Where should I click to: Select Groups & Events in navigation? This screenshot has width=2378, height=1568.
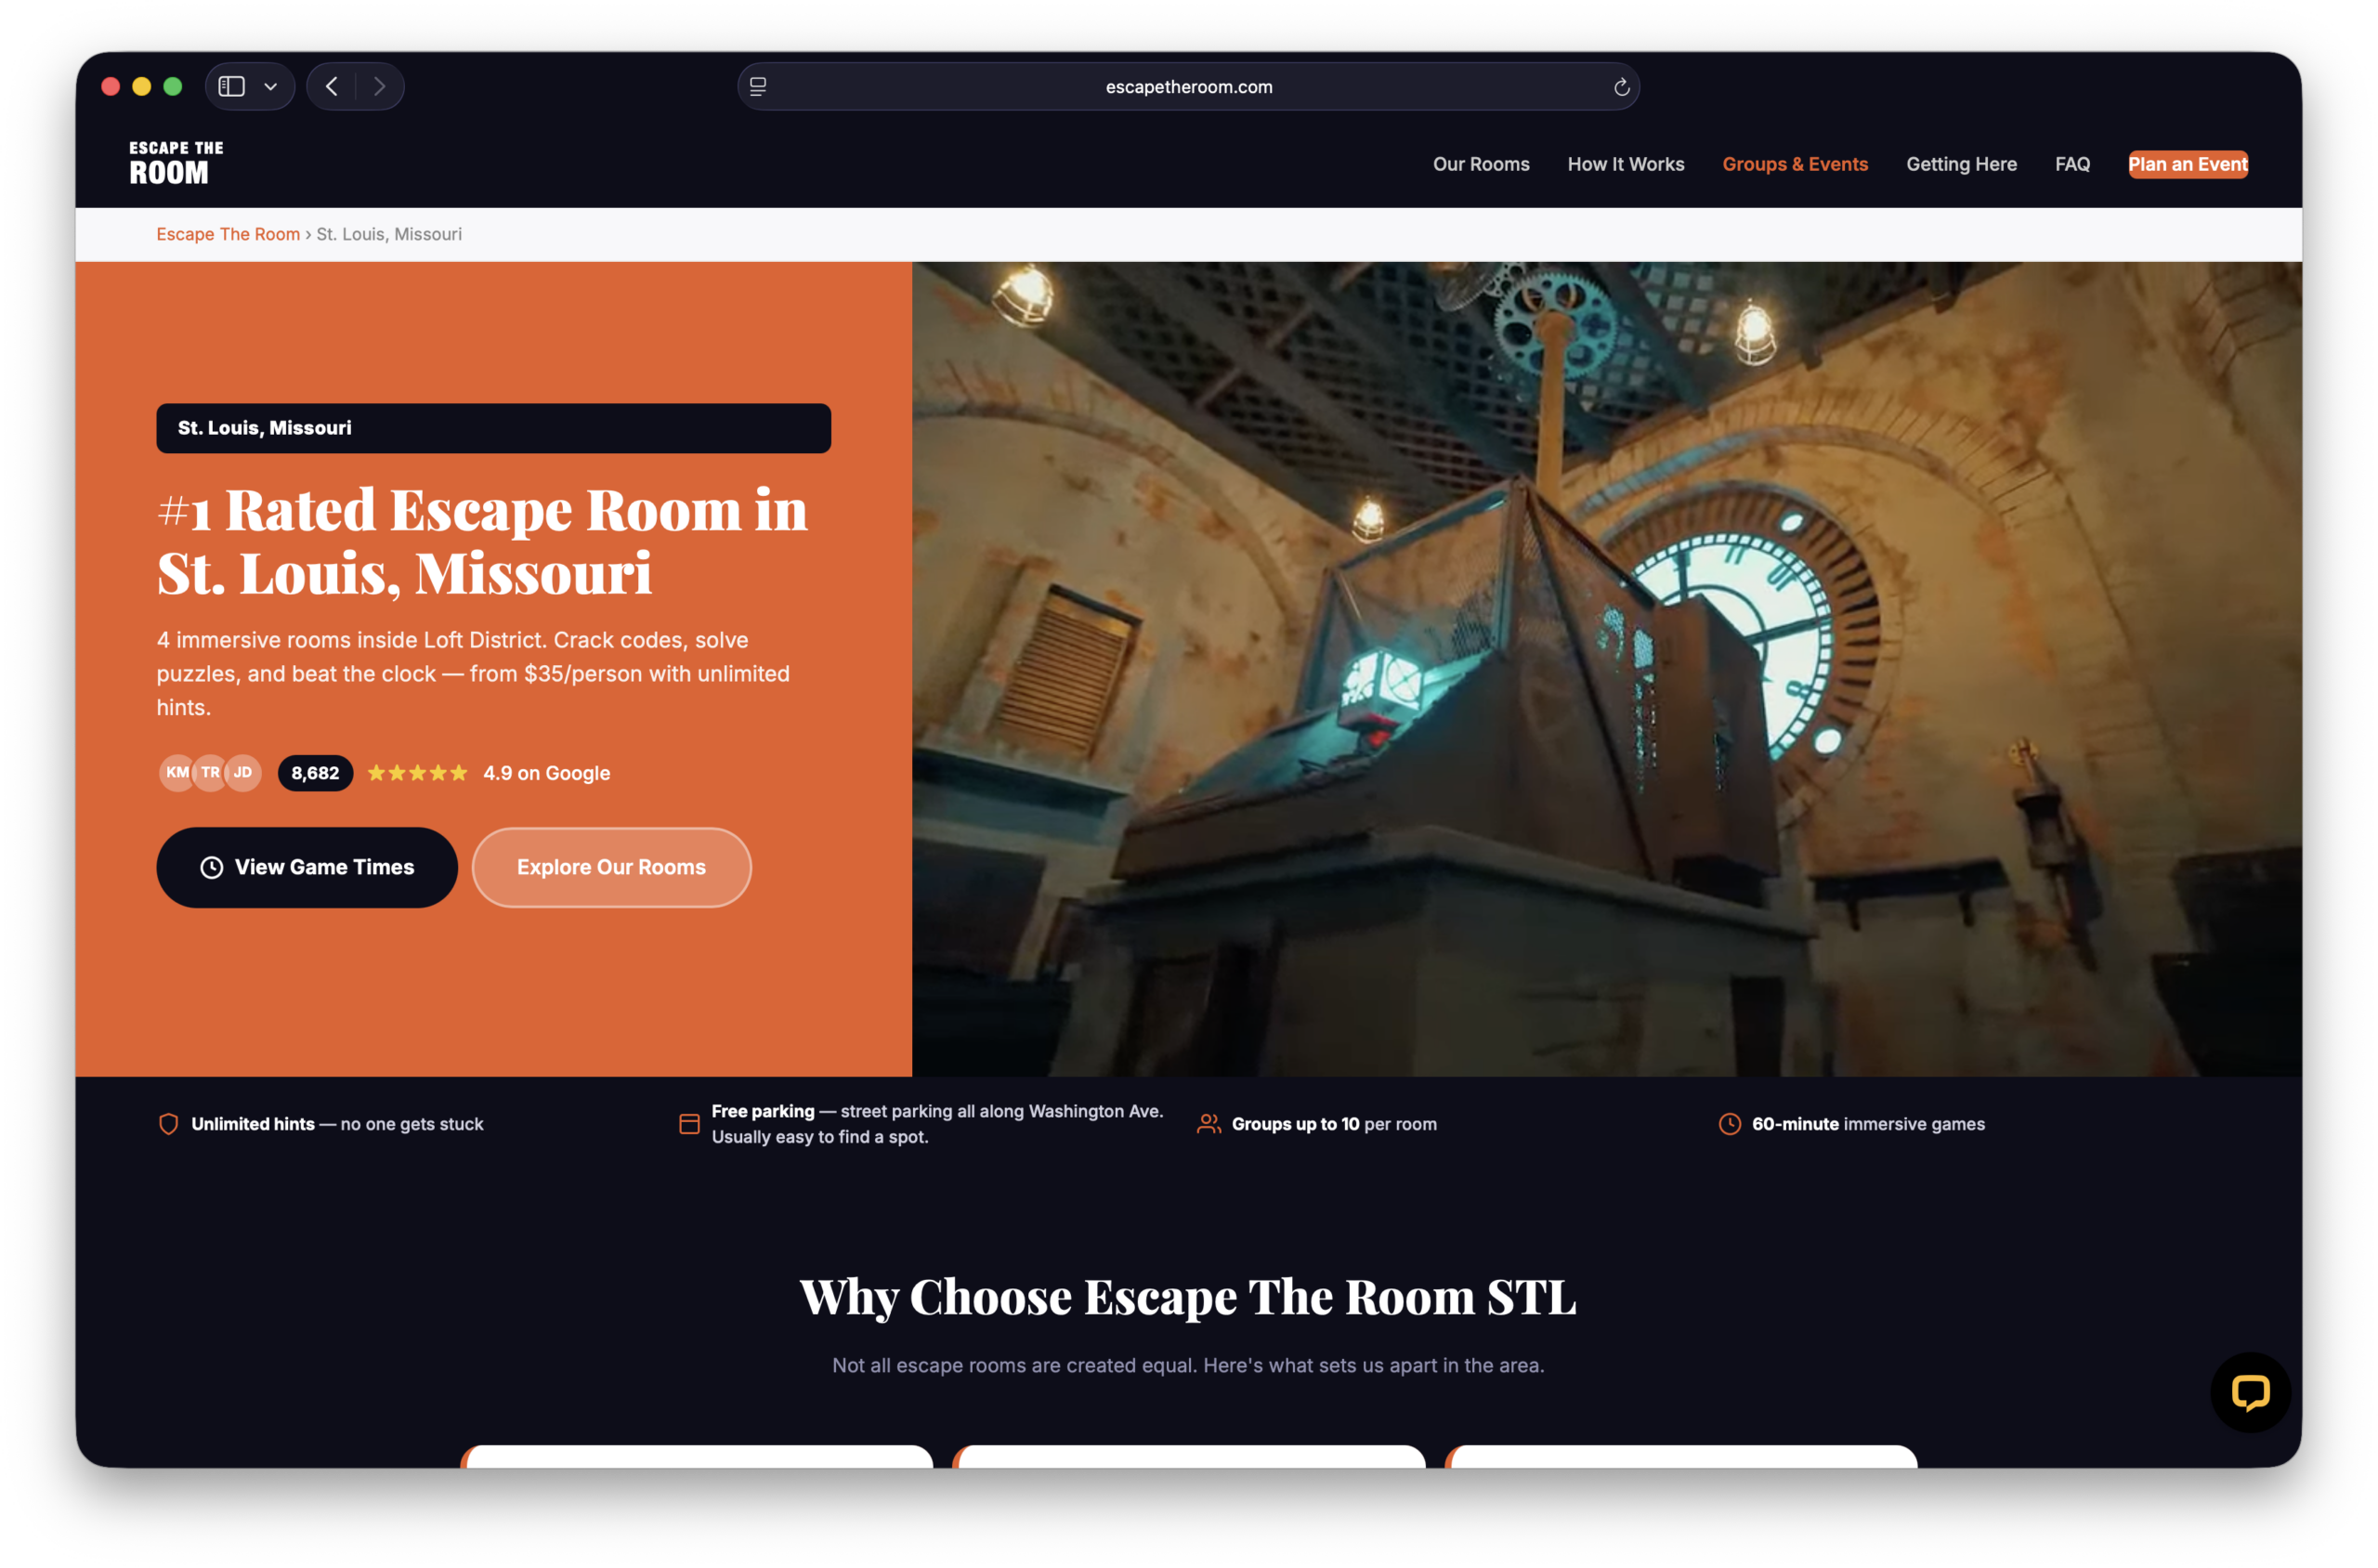pyautogui.click(x=1794, y=164)
